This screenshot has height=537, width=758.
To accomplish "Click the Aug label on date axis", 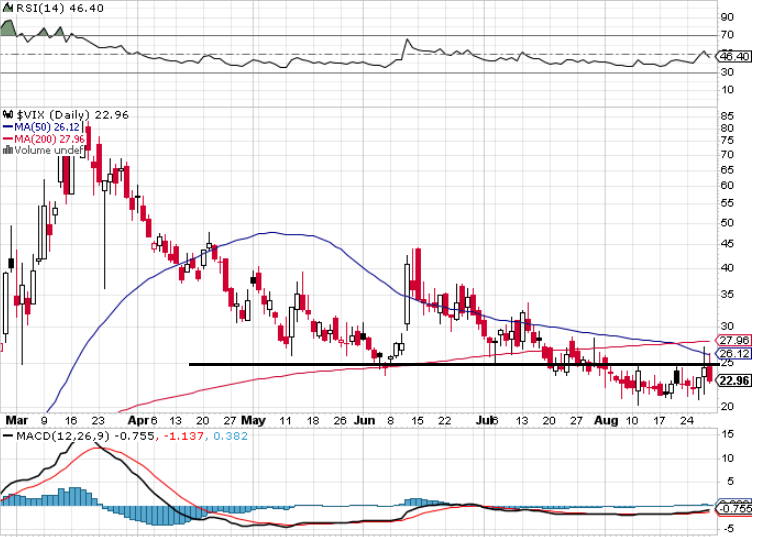I will tap(606, 420).
